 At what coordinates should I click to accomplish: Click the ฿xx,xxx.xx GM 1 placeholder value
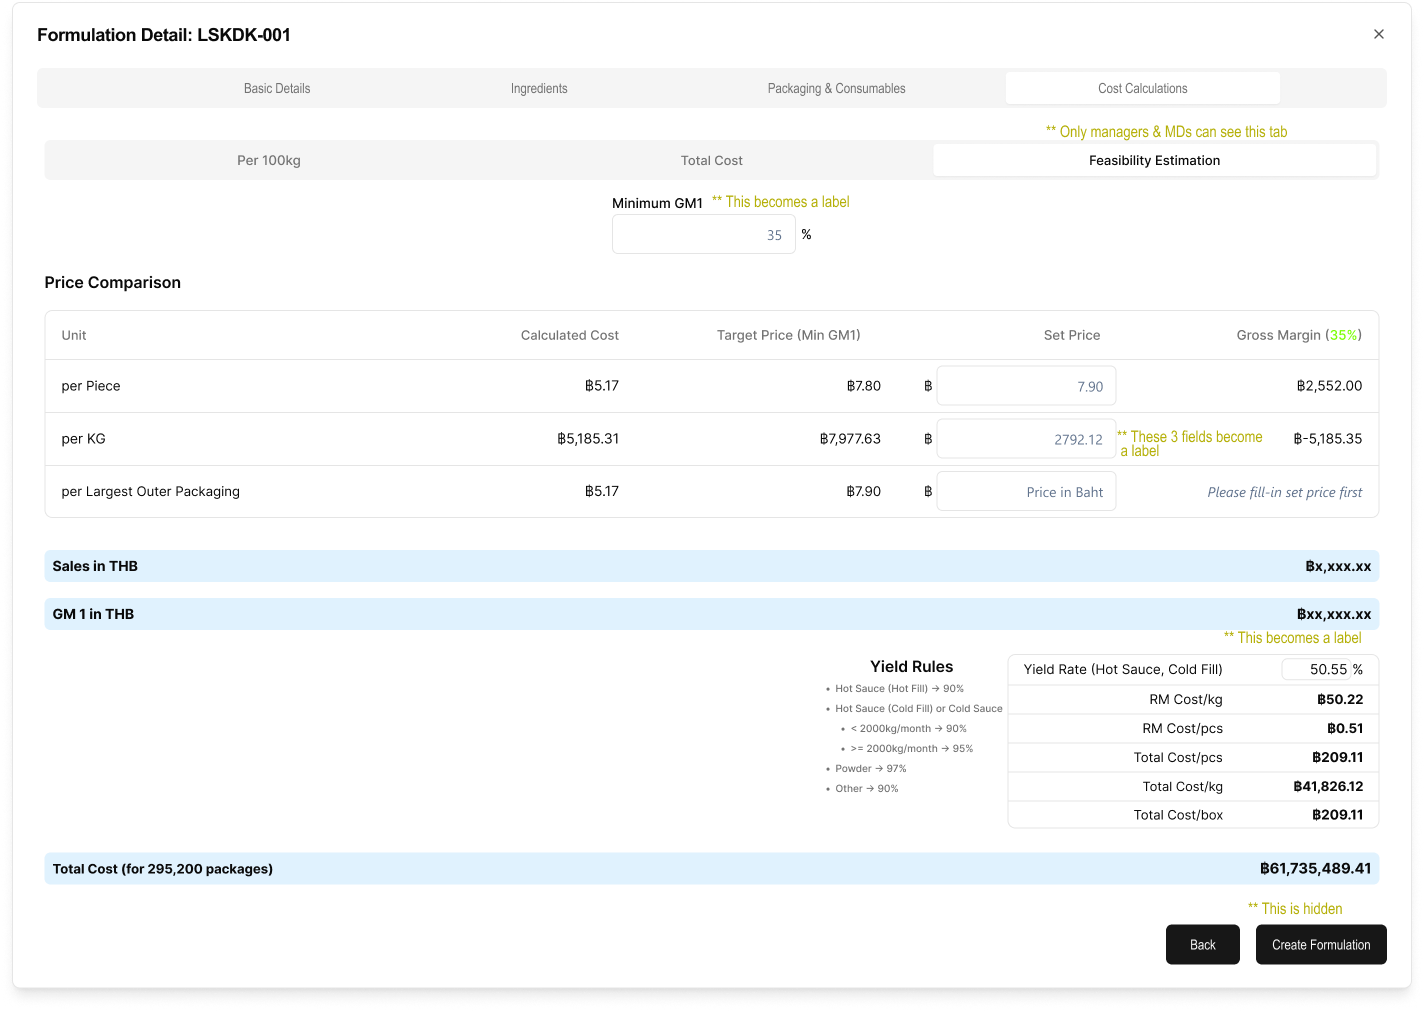tap(1334, 614)
